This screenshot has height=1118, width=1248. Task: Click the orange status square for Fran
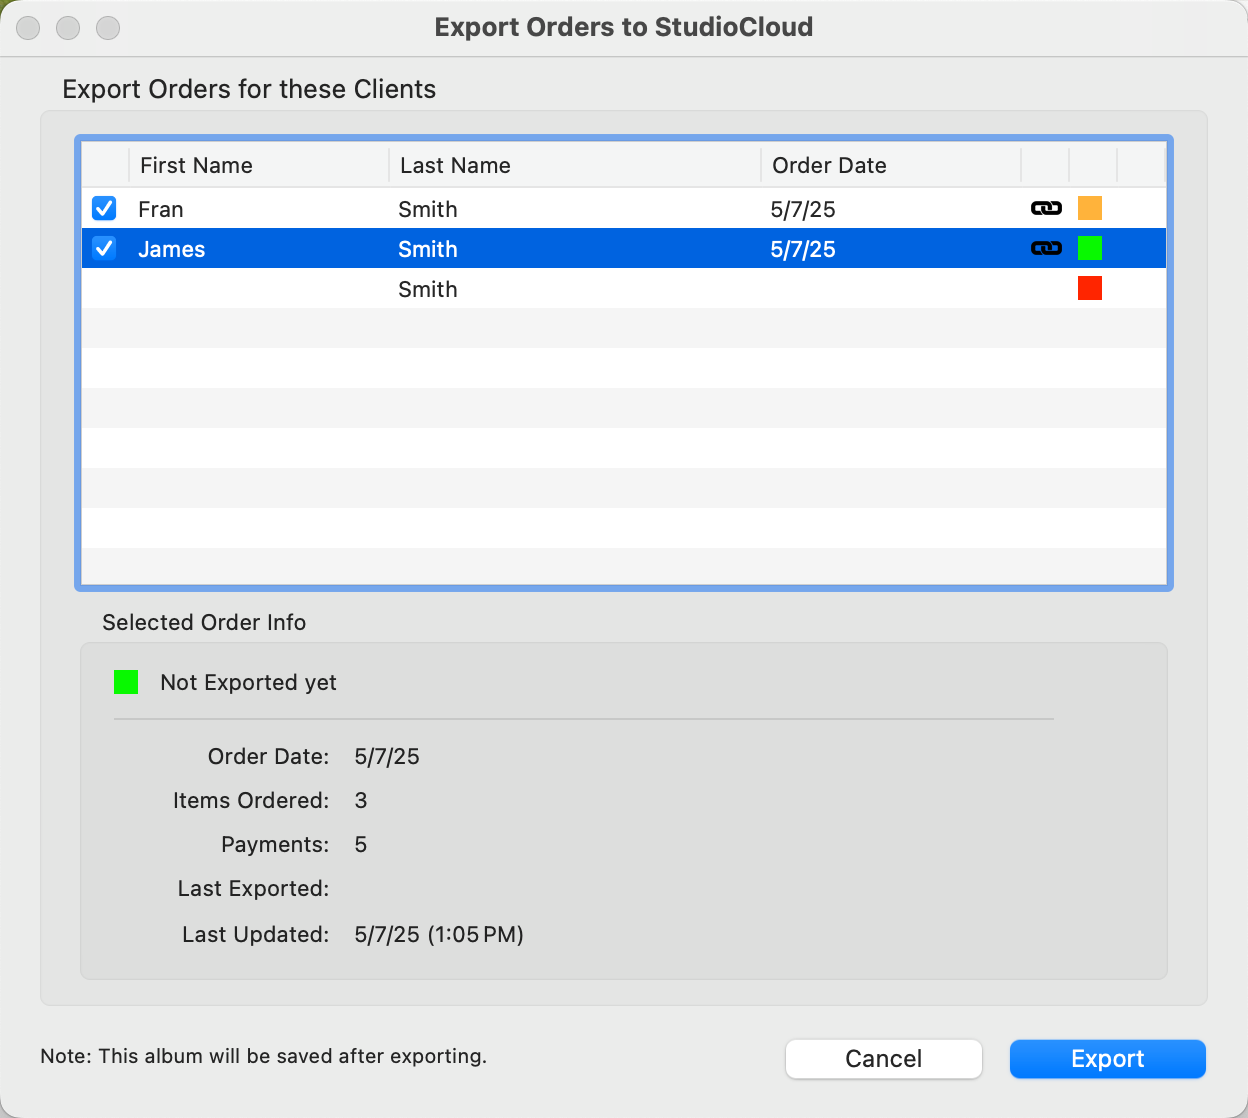pos(1089,208)
